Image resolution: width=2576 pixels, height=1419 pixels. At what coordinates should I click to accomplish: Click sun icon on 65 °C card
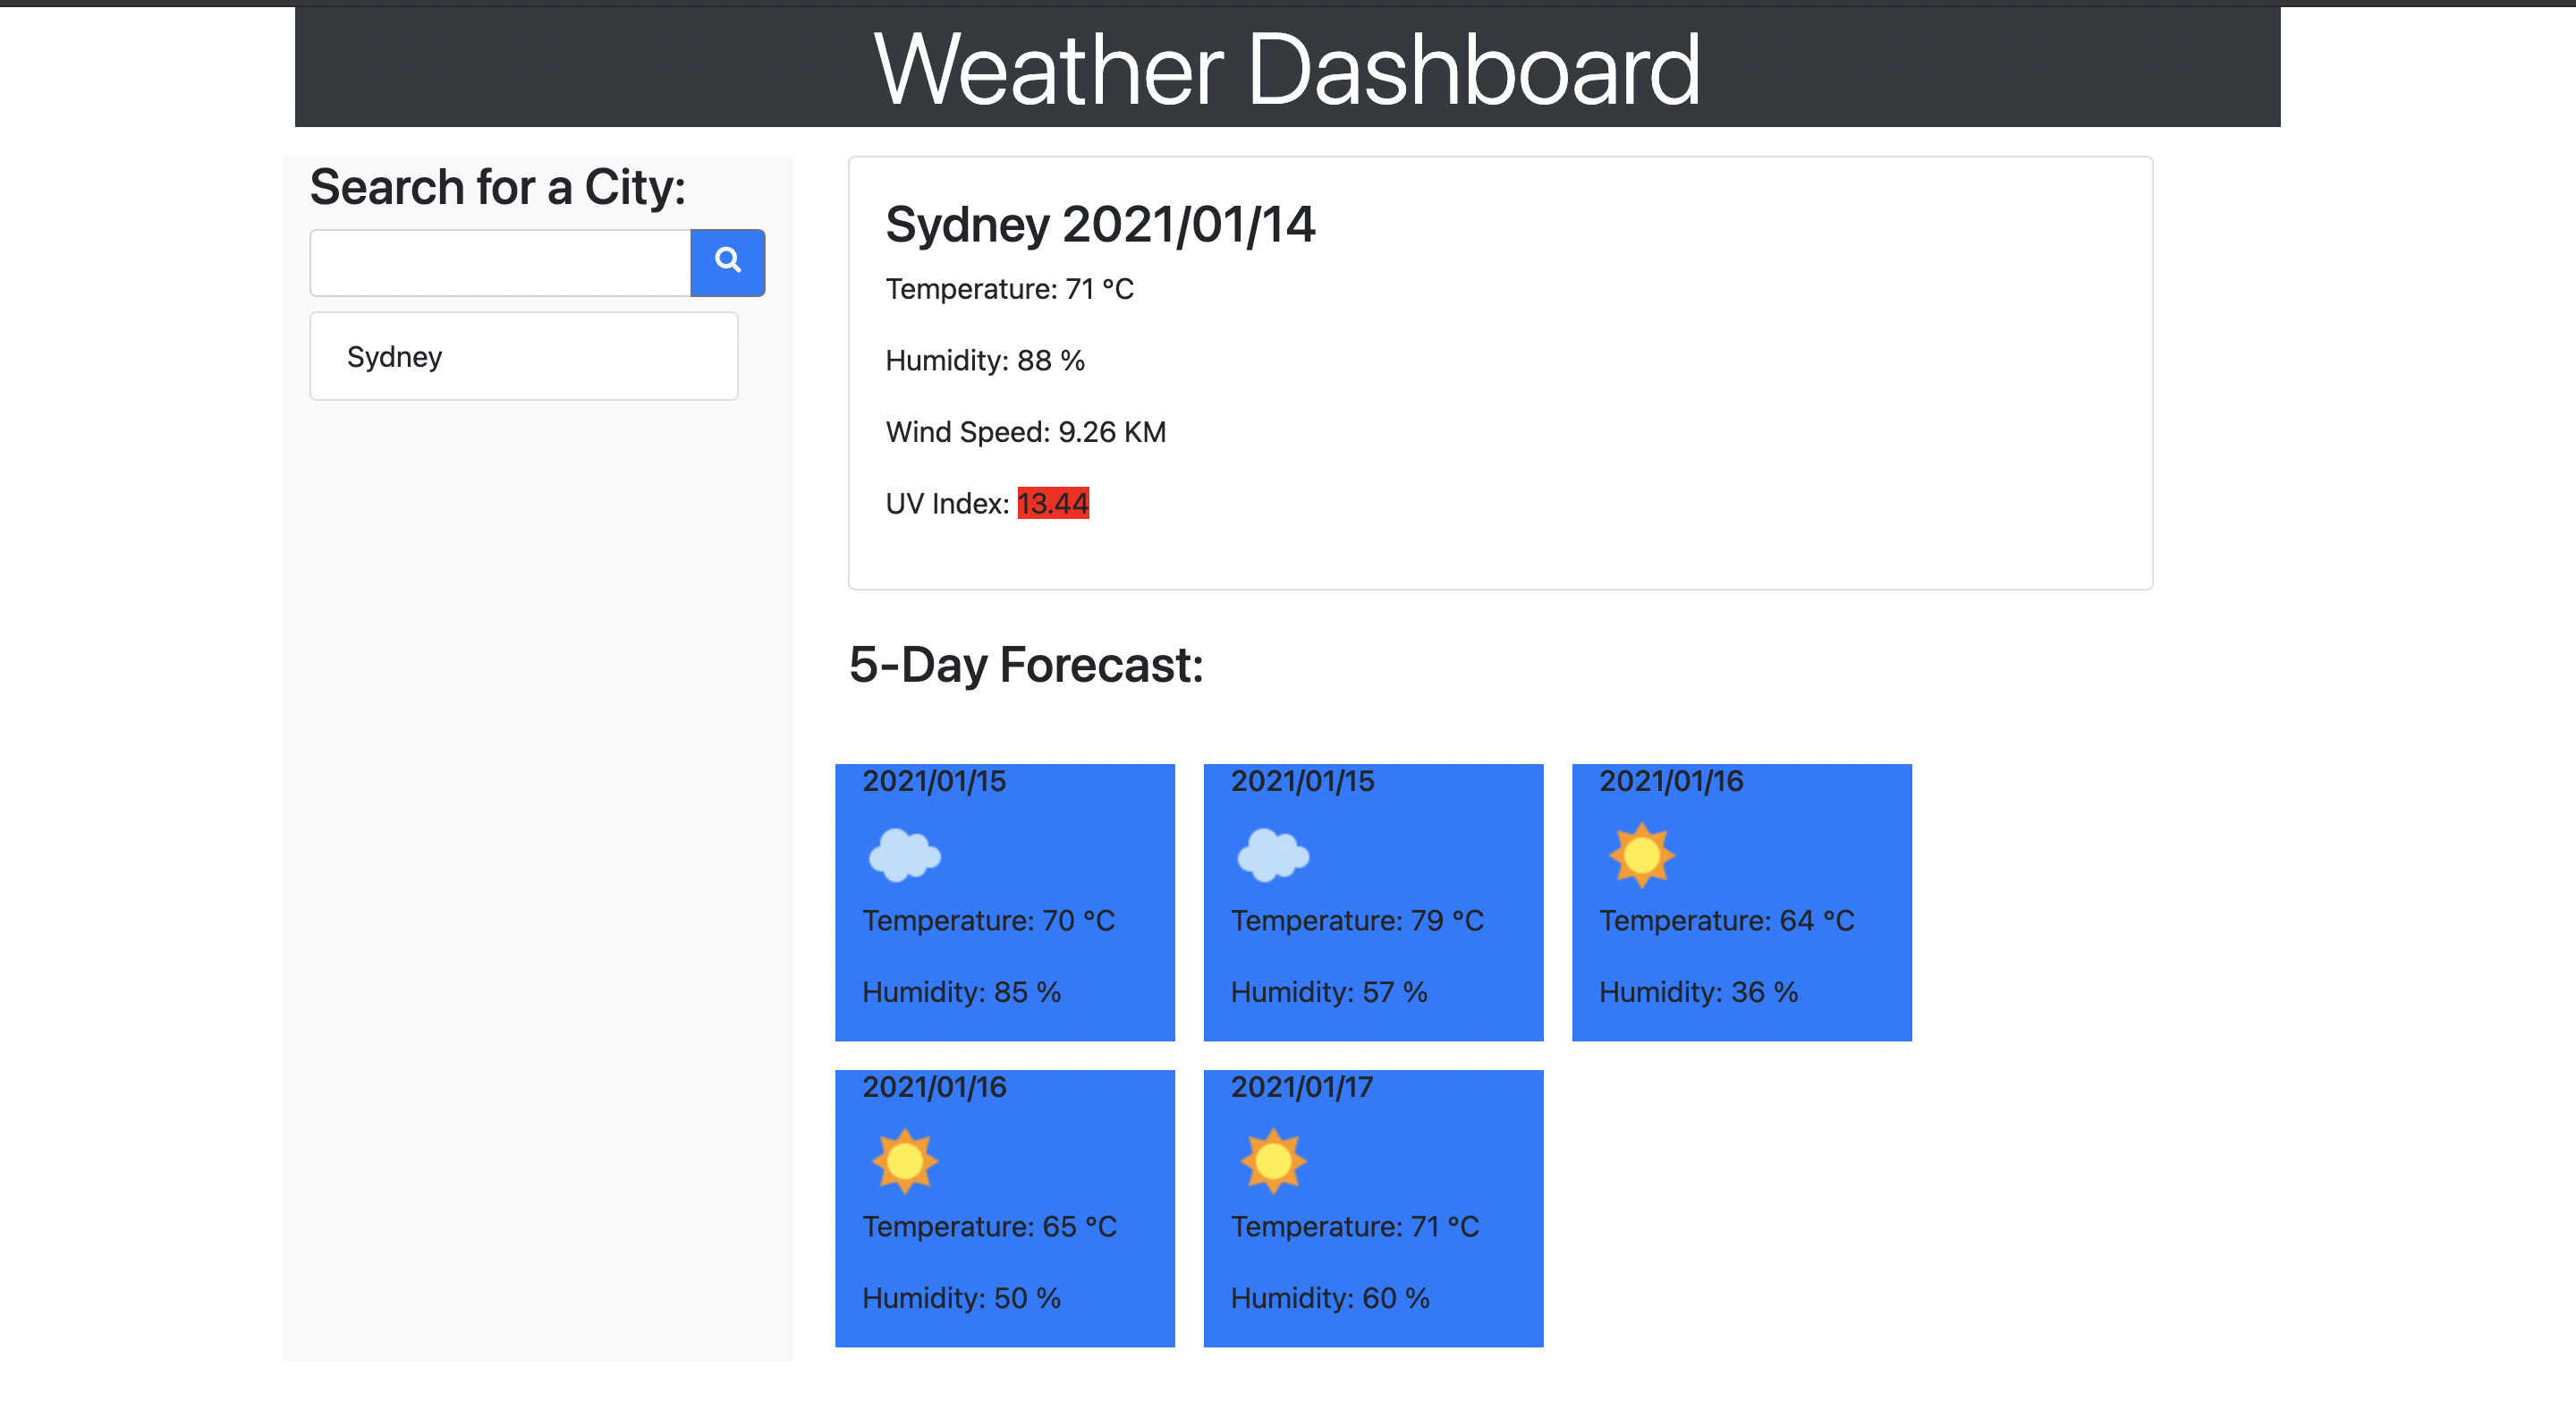coord(904,1161)
